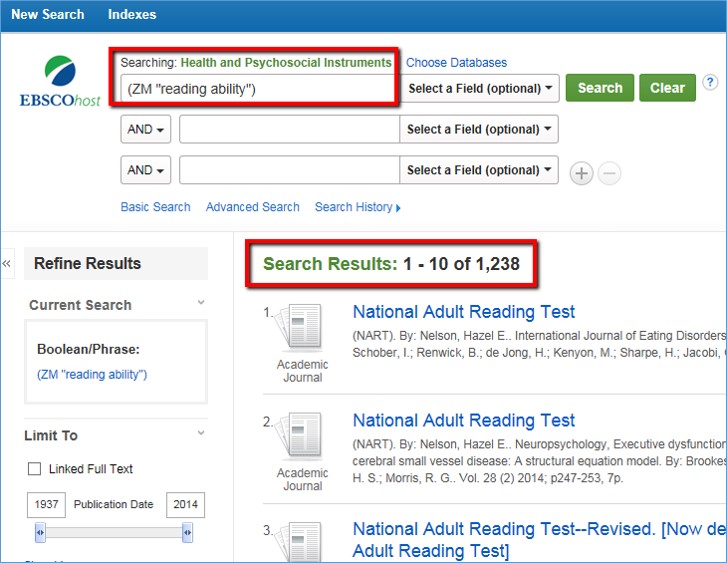The image size is (727, 563).
Task: Focus the second search term field
Action: click(x=289, y=129)
